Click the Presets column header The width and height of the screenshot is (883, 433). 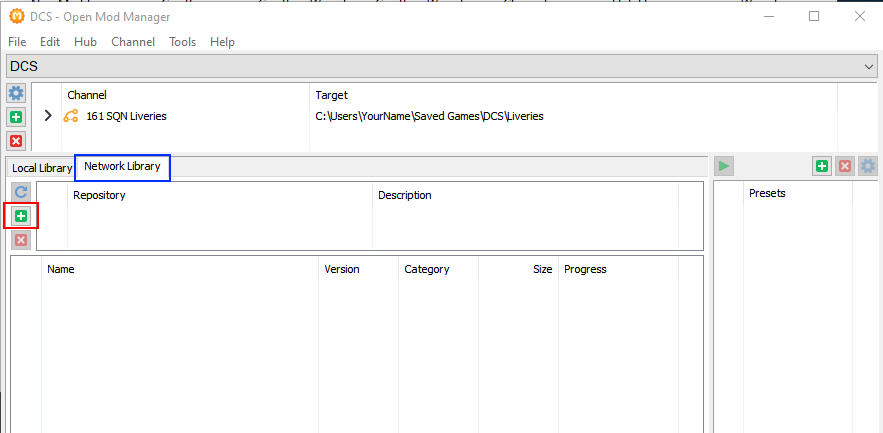tap(797, 193)
